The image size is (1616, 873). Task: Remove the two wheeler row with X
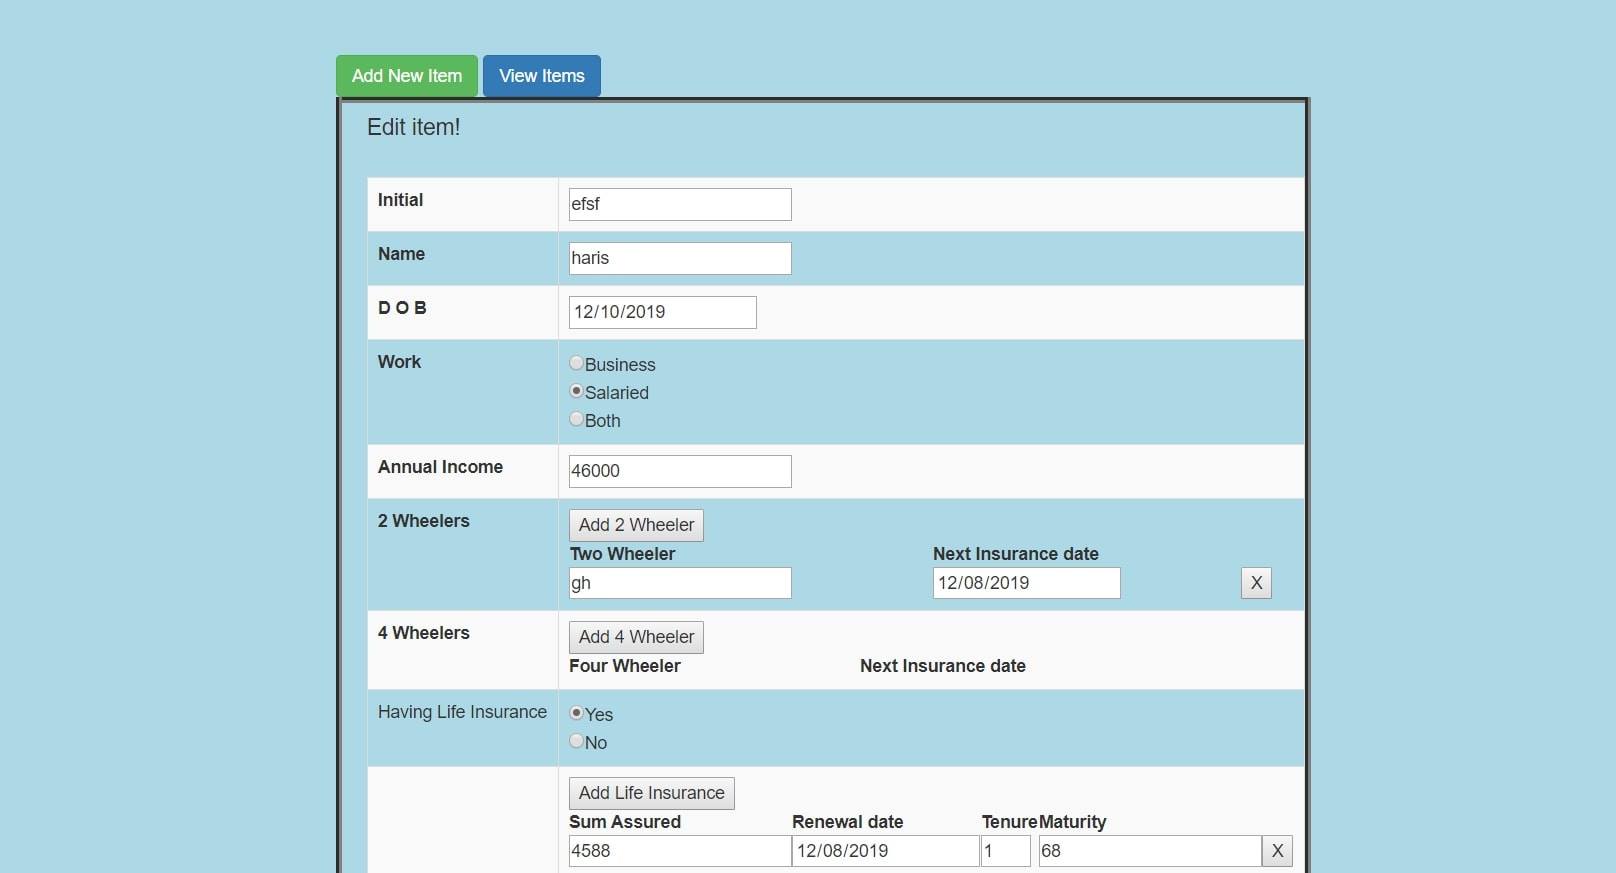click(1256, 583)
